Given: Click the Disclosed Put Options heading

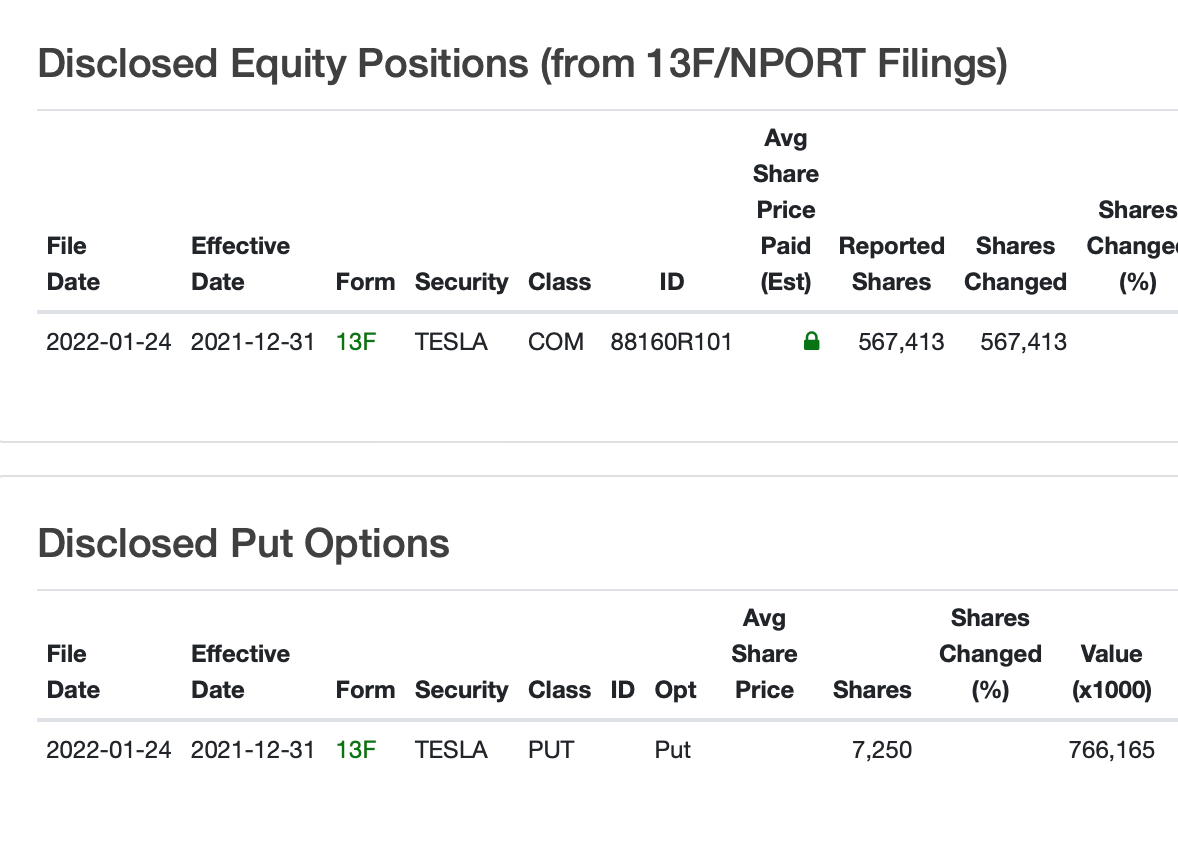Looking at the screenshot, I should (243, 543).
